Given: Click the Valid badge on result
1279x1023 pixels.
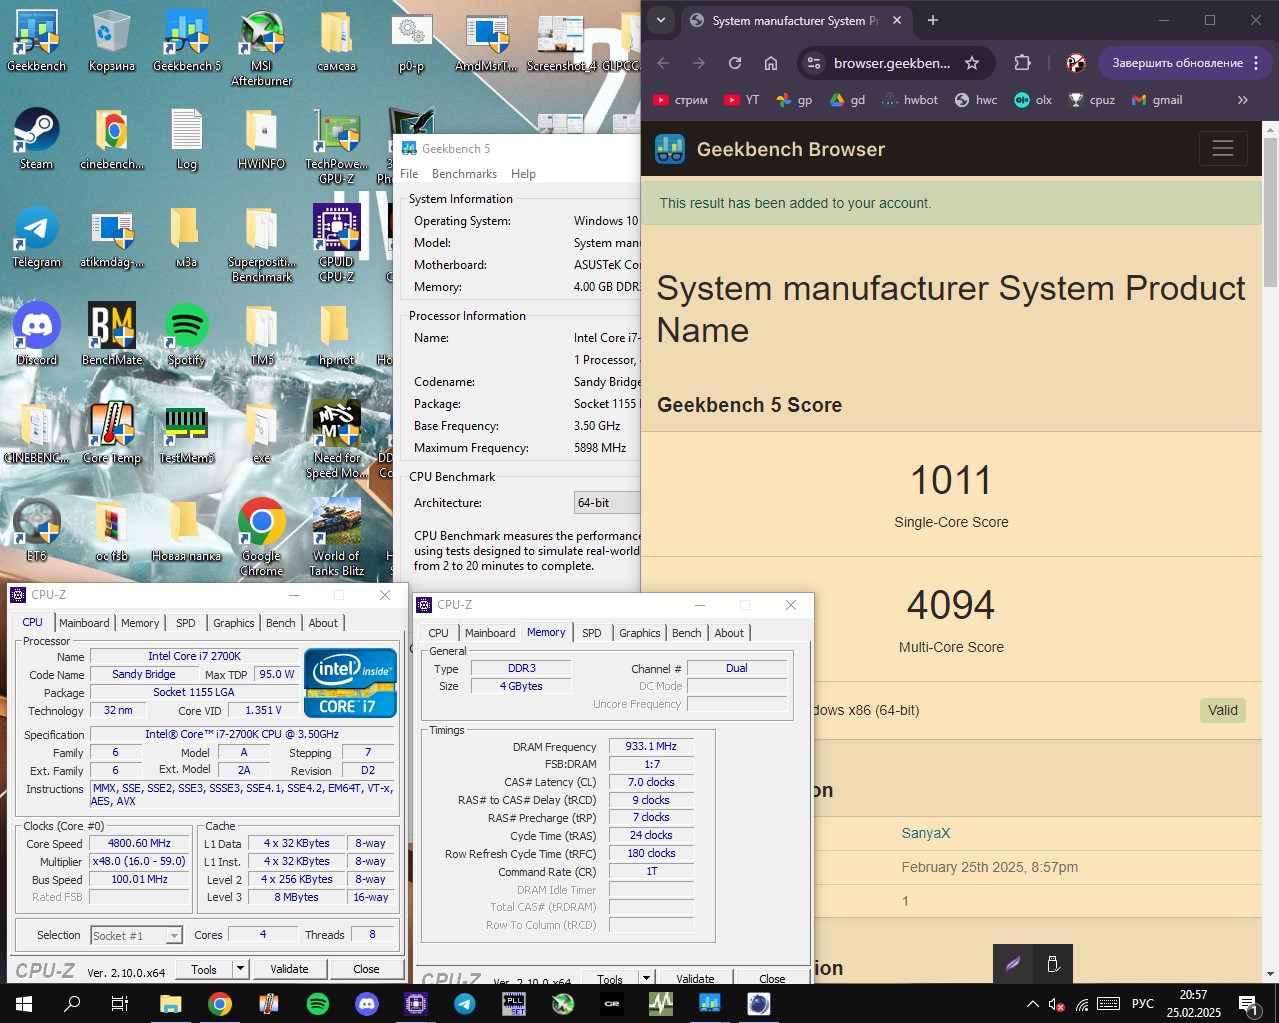Looking at the screenshot, I should [1222, 710].
